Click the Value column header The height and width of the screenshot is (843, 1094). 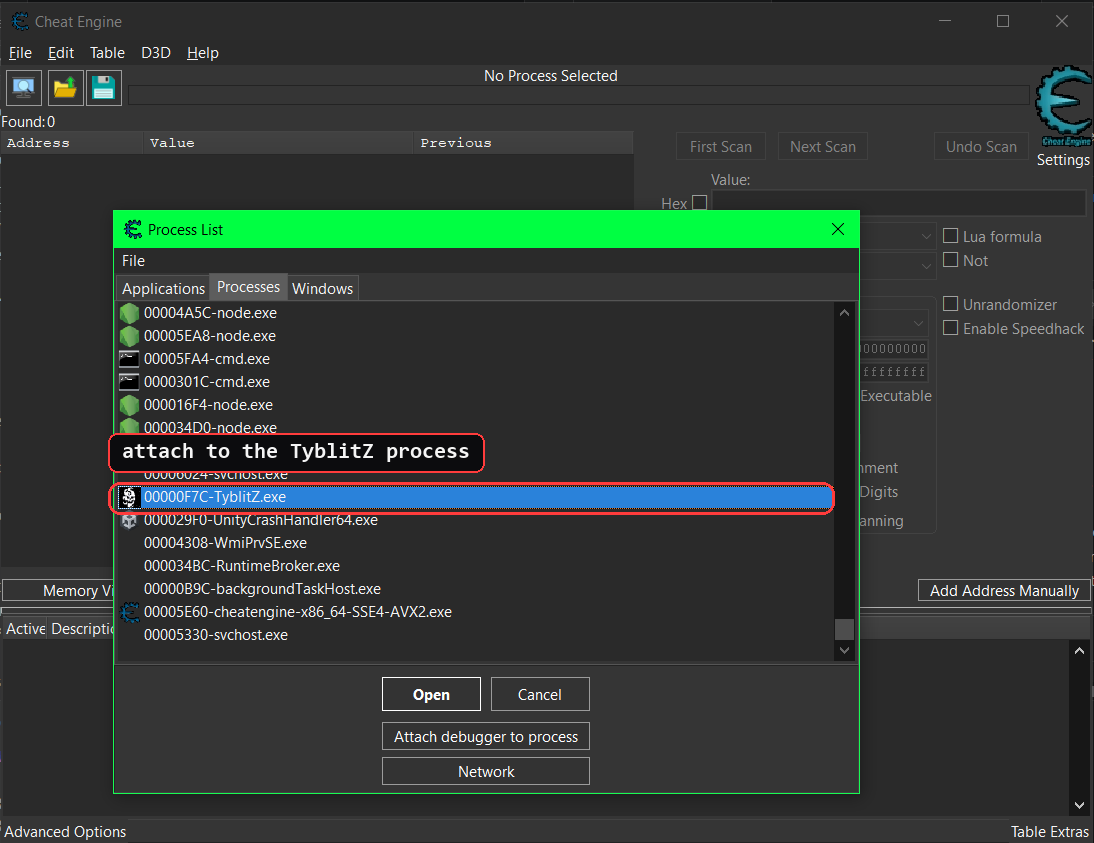pos(278,142)
